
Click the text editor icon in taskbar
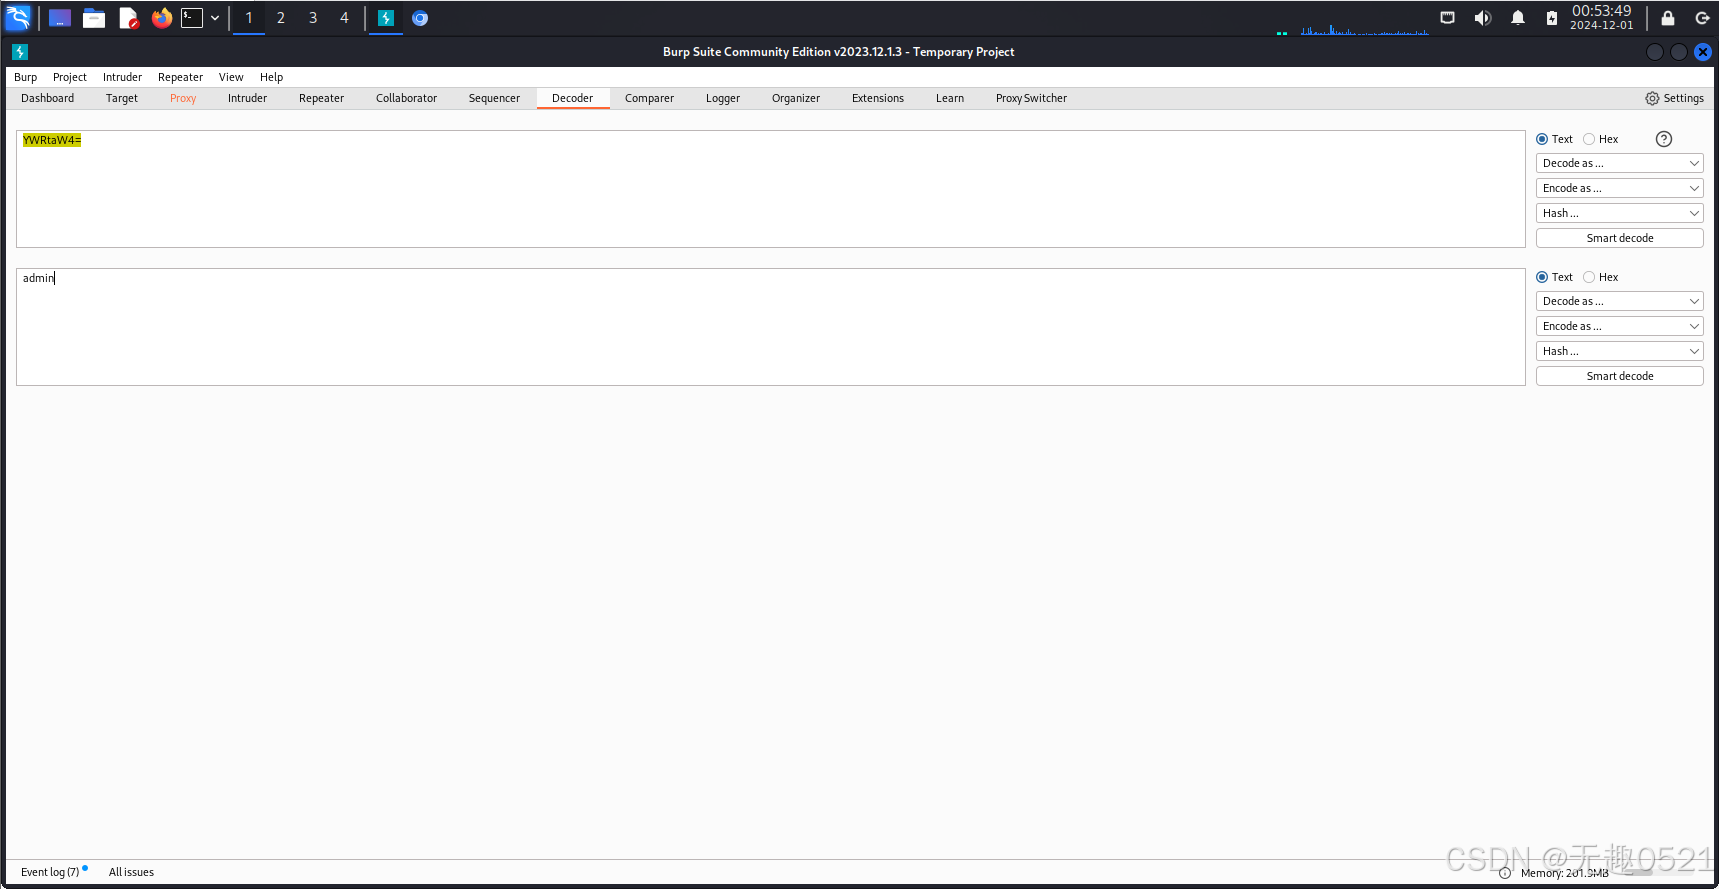coord(128,18)
